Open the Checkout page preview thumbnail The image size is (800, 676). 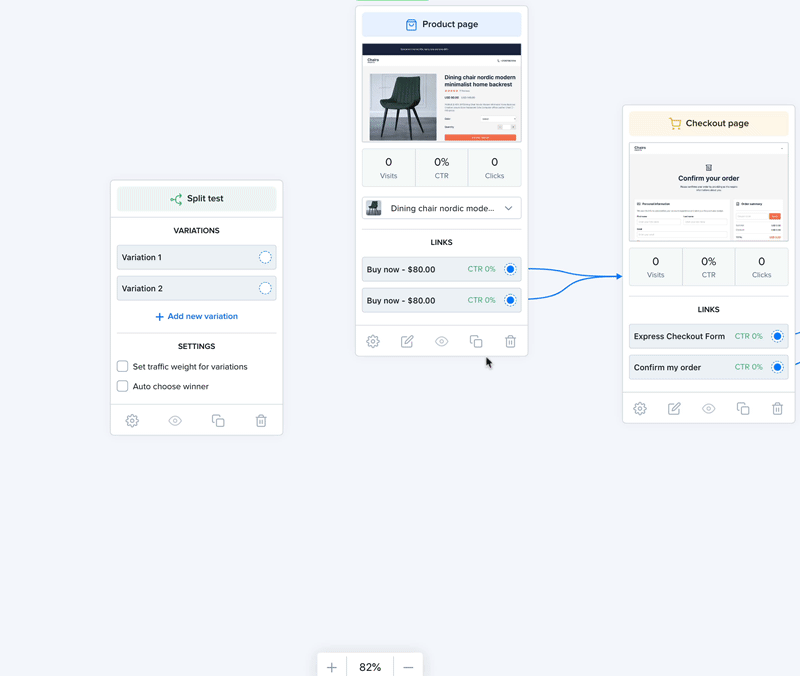(708, 191)
